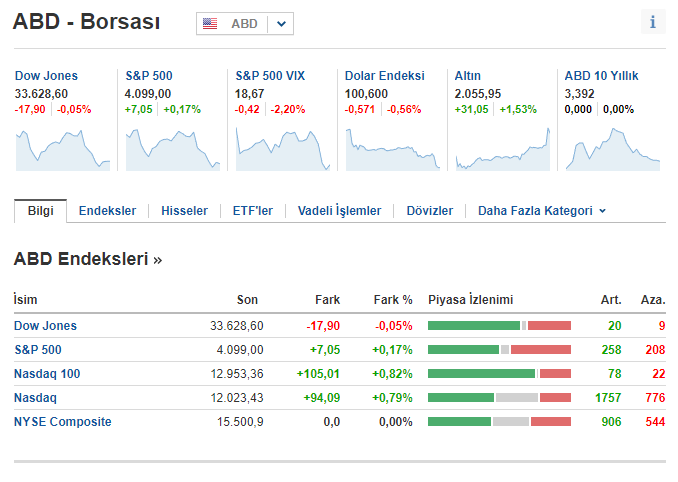The image size is (678, 482).
Task: Open the Hisseler tab
Action: click(184, 211)
